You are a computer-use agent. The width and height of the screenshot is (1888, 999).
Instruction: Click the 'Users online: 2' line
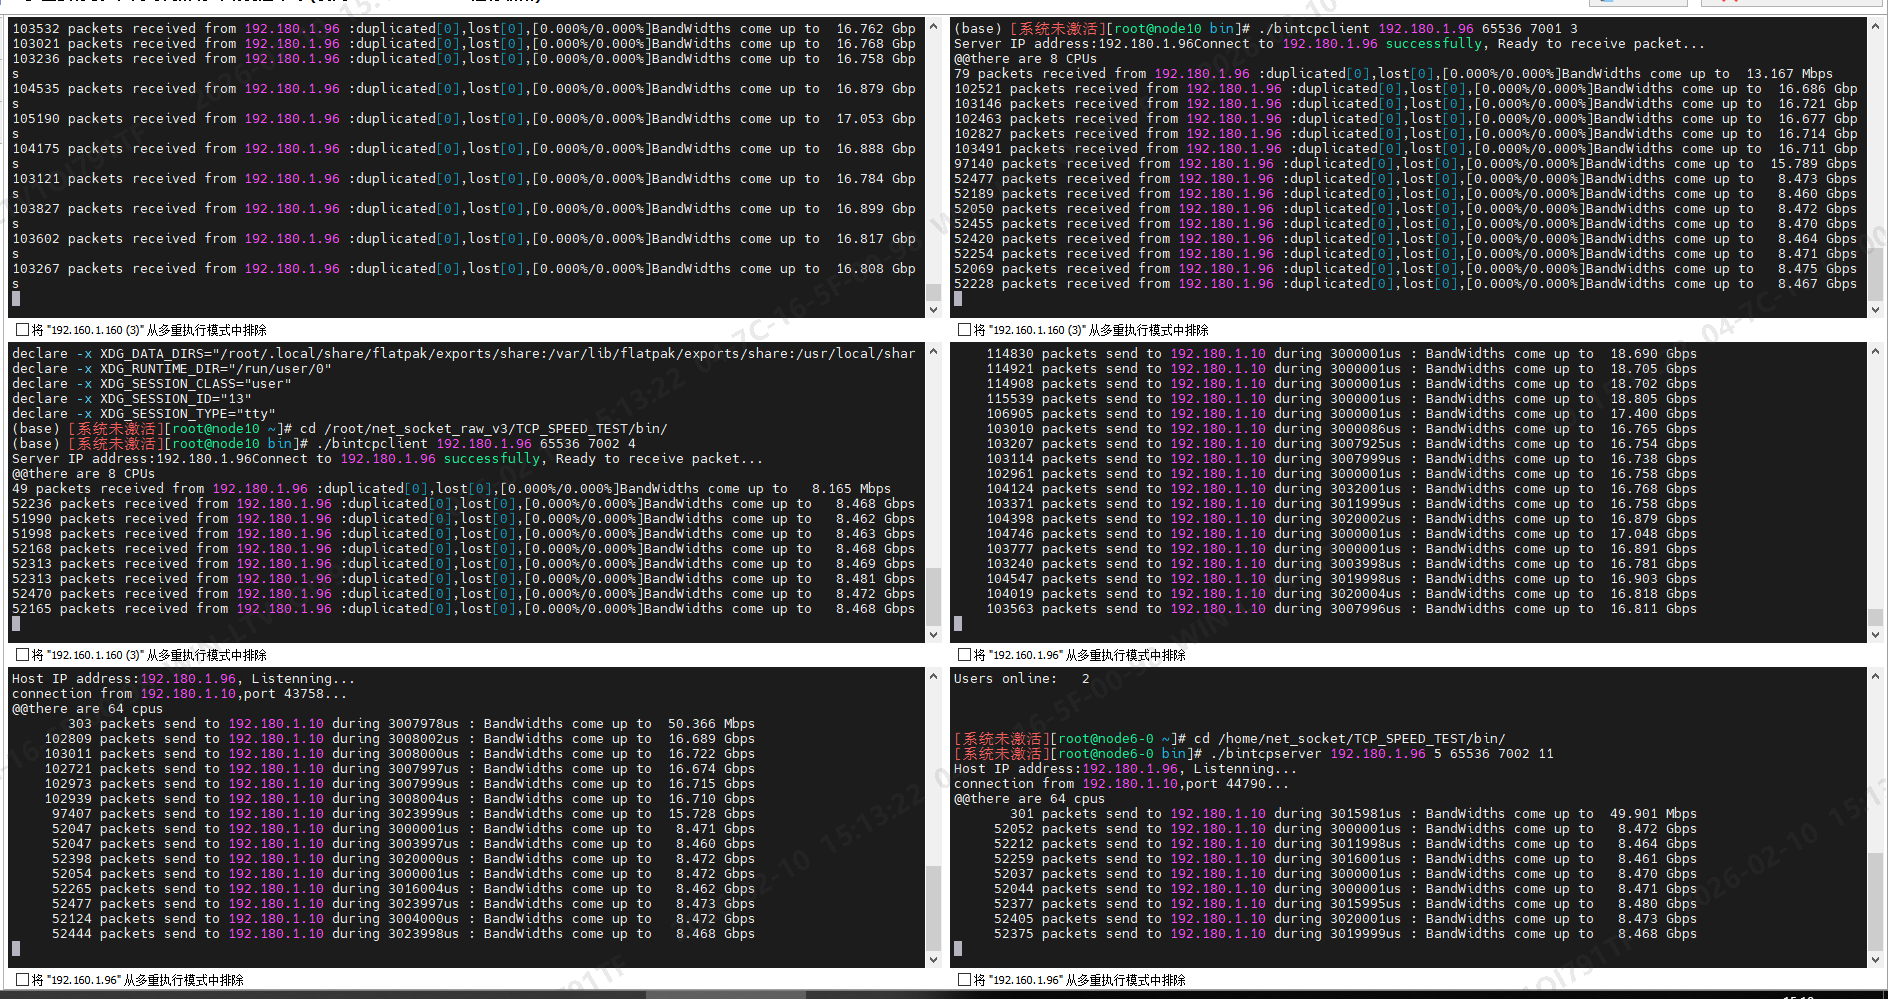click(x=1022, y=679)
